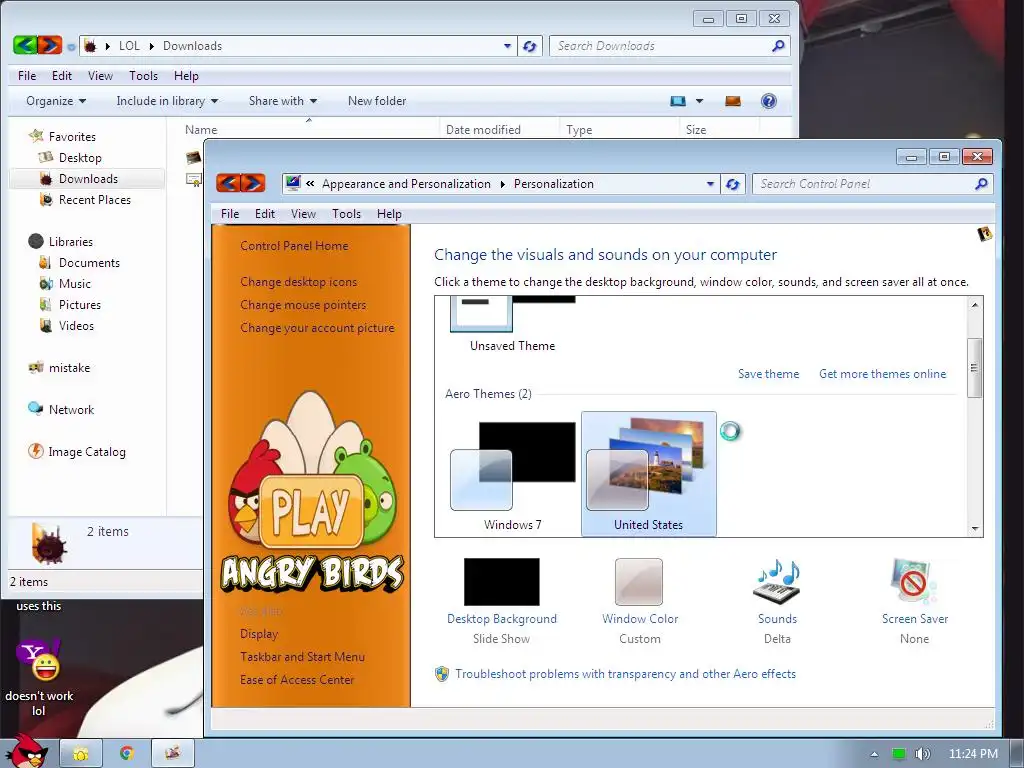
Task: Open View menu in Downloads window
Action: (101, 76)
